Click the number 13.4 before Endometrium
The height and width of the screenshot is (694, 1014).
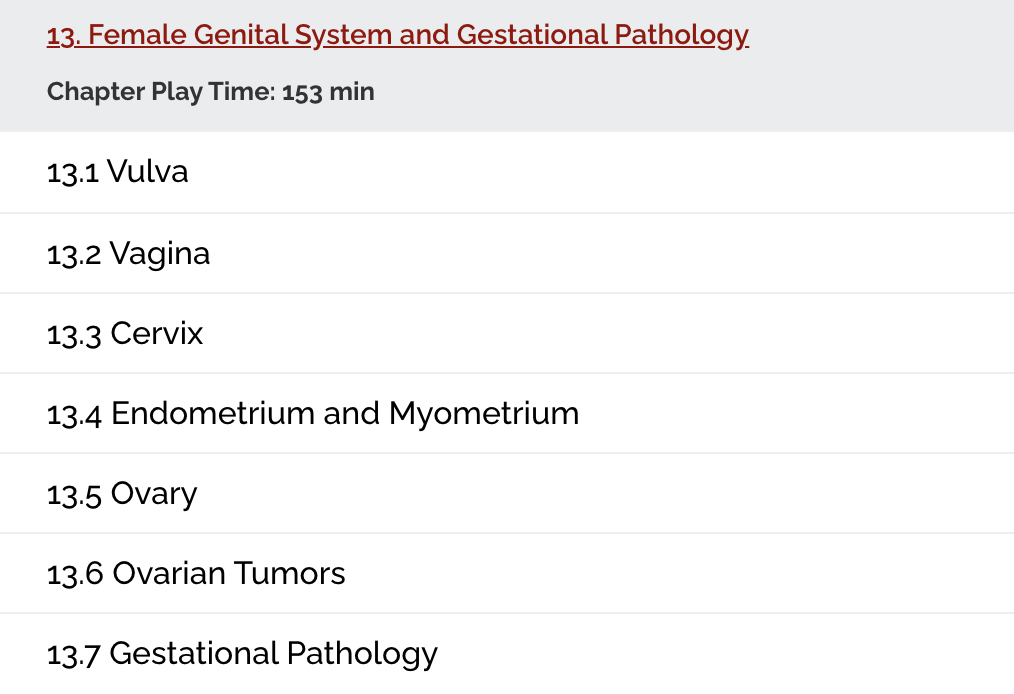pos(74,414)
